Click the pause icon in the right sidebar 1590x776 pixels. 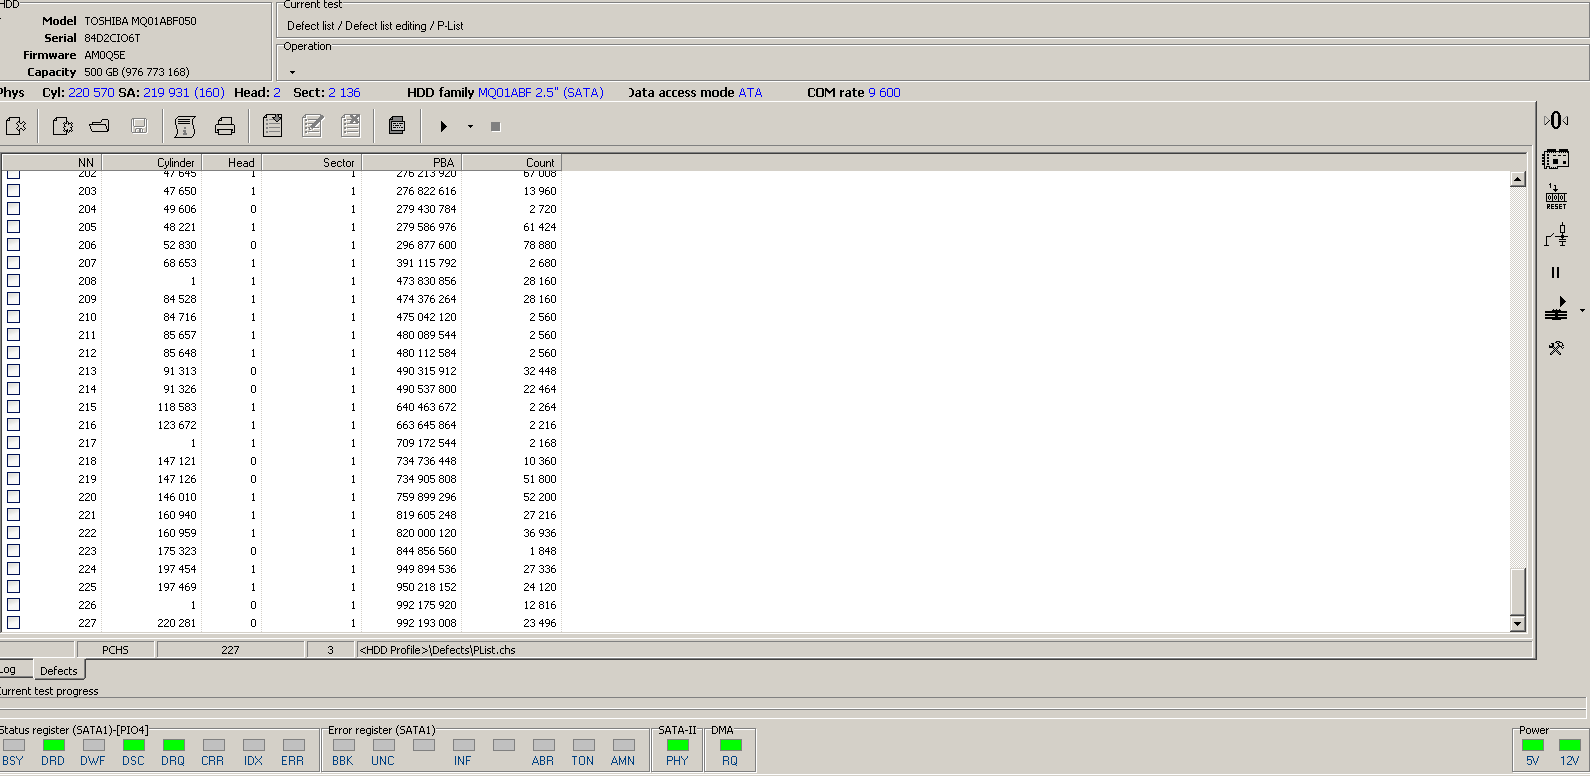pyautogui.click(x=1555, y=272)
